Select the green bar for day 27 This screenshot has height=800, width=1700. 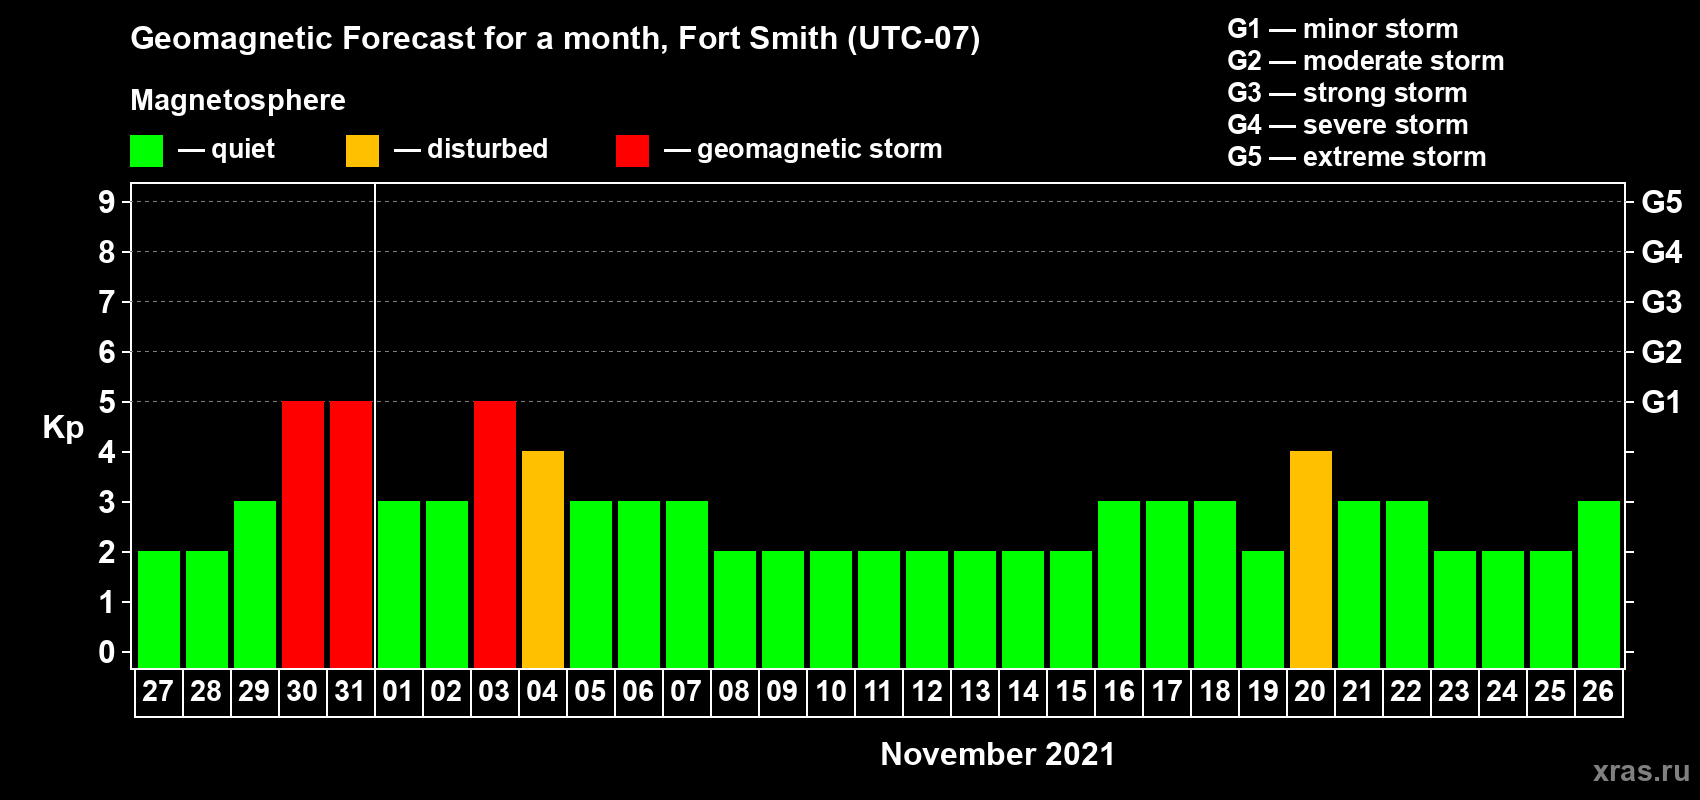click(x=159, y=609)
